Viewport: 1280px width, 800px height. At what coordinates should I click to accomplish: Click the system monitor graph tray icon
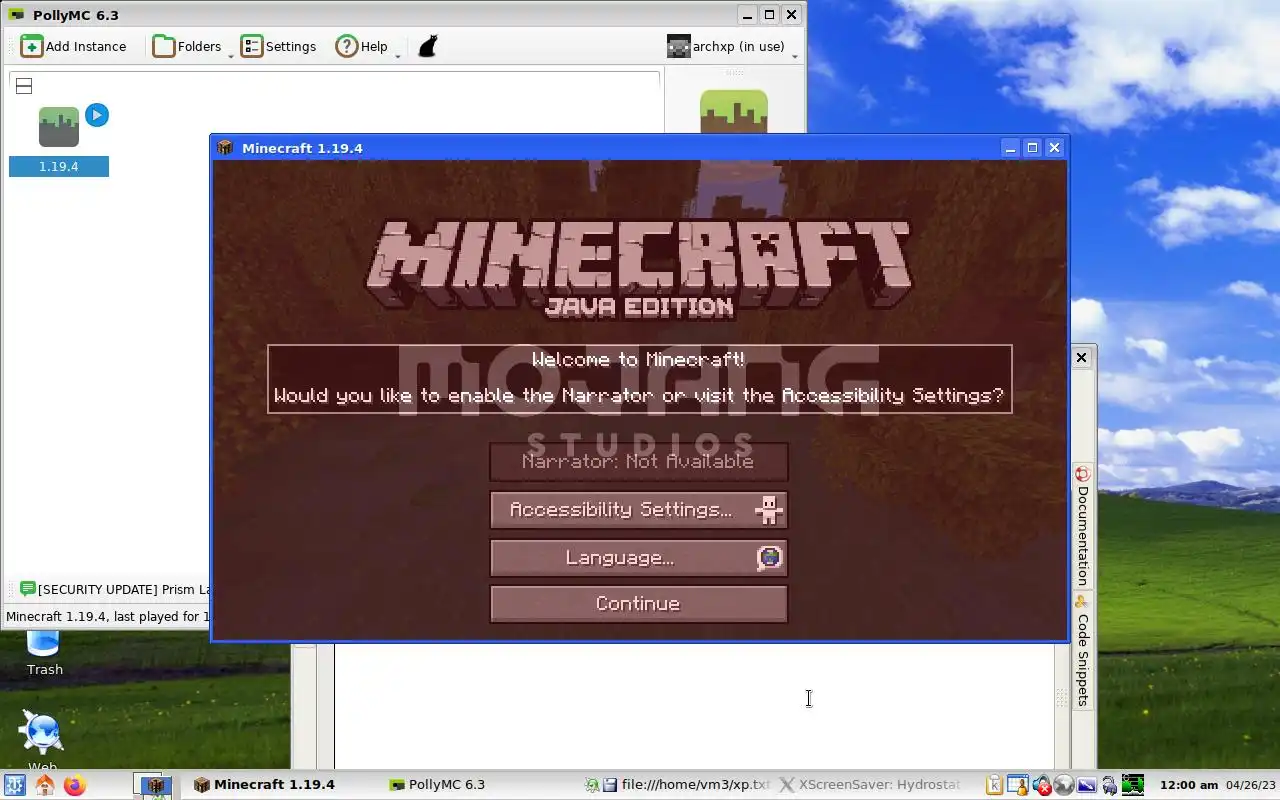1132,785
